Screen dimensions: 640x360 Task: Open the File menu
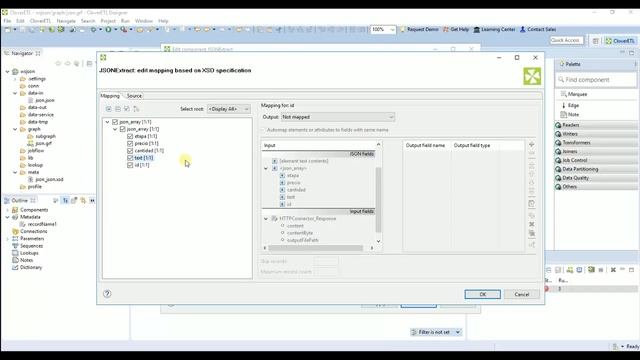[x=7, y=21]
